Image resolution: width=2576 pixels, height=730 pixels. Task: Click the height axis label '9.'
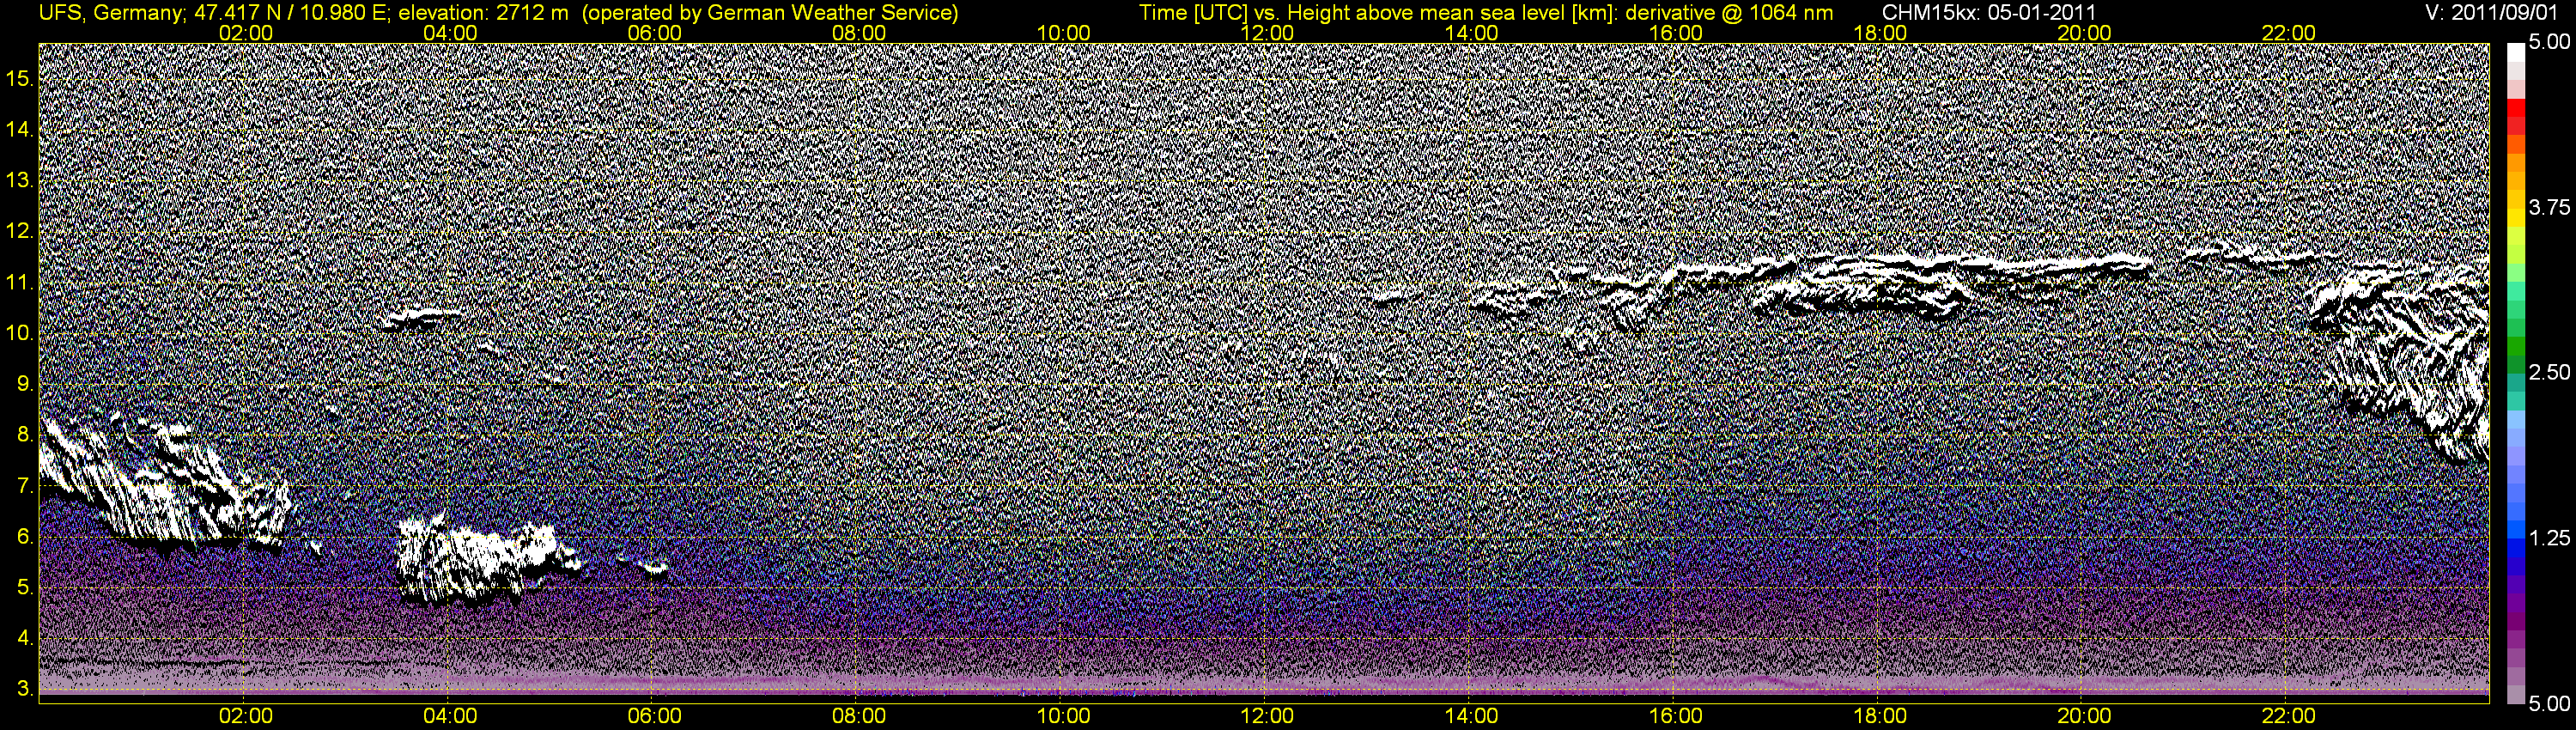25,384
